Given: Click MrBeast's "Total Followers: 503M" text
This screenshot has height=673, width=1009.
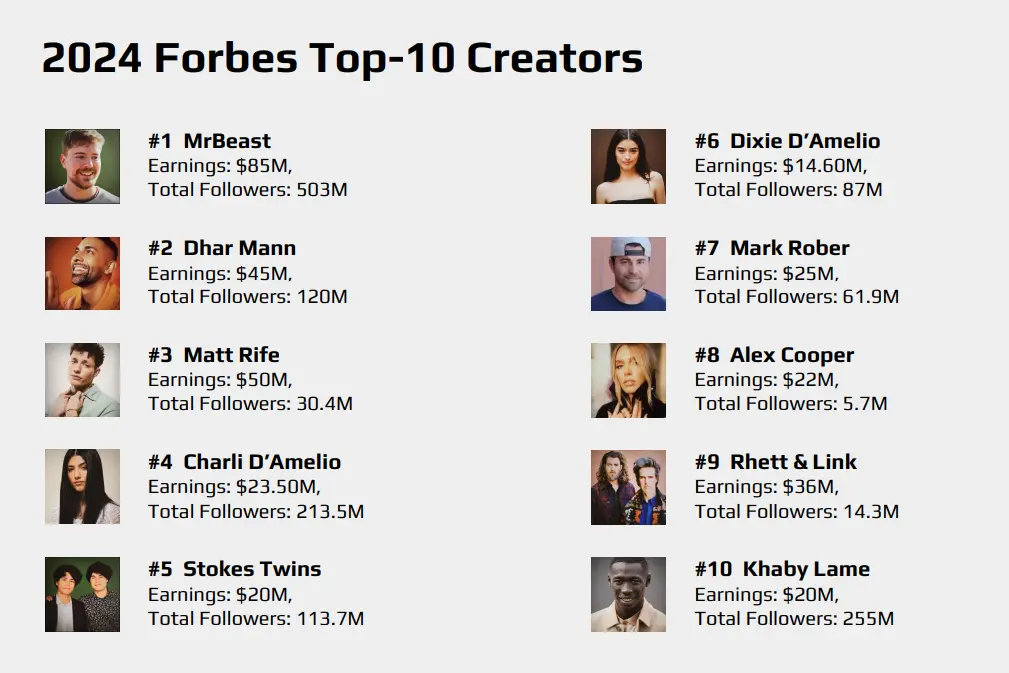Looking at the screenshot, I should [247, 189].
